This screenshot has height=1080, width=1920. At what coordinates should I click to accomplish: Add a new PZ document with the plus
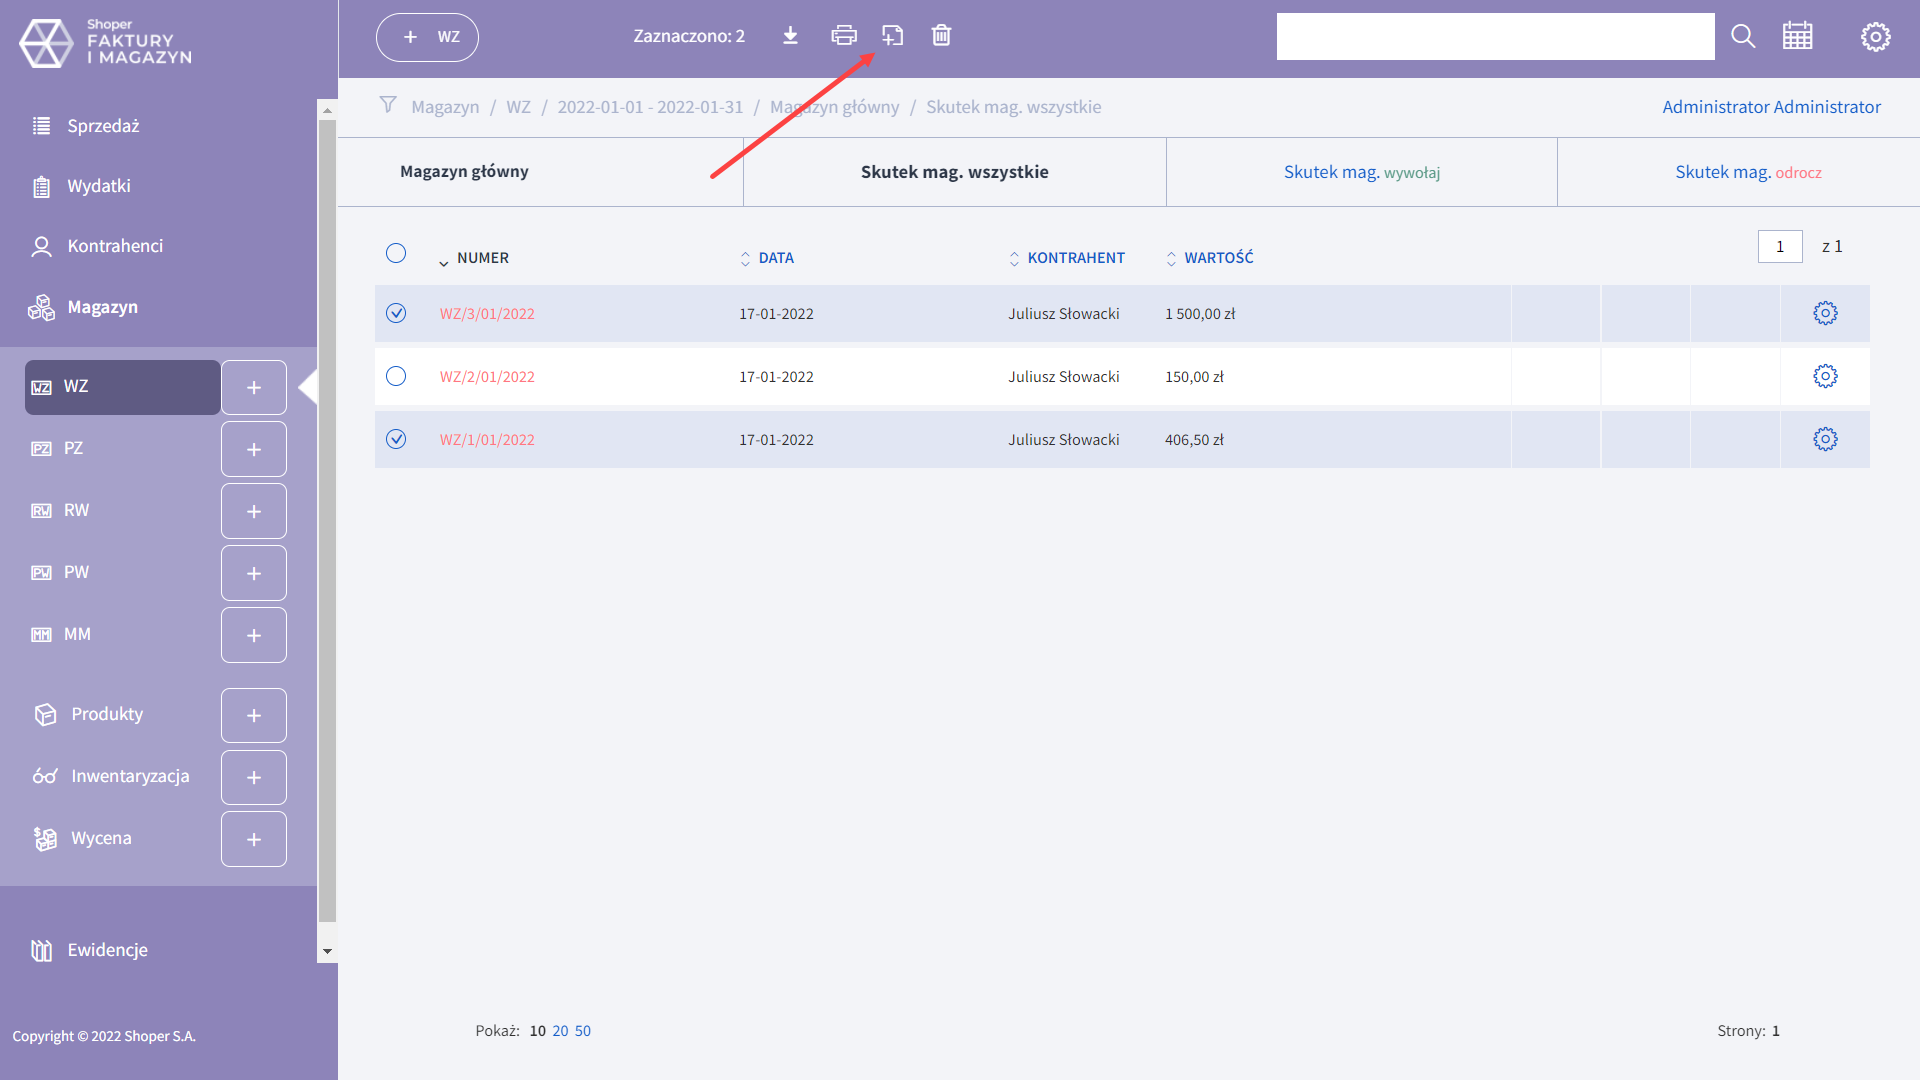[254, 449]
